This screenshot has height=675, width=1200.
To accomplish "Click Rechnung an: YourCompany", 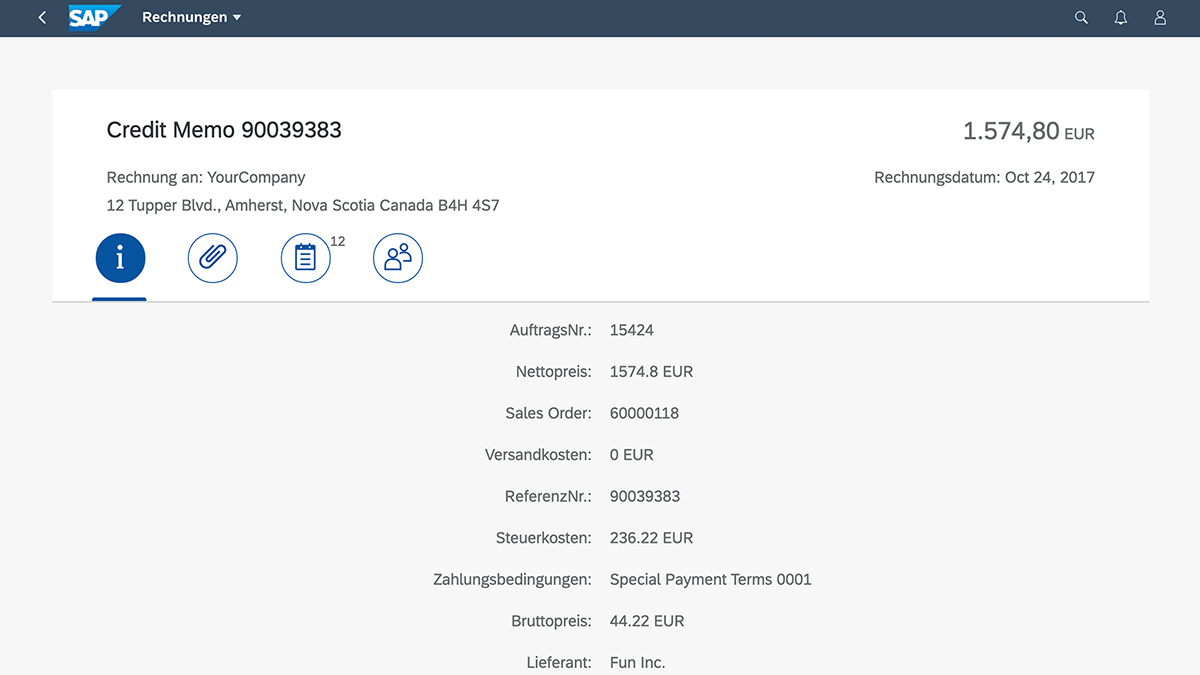I will click(206, 178).
